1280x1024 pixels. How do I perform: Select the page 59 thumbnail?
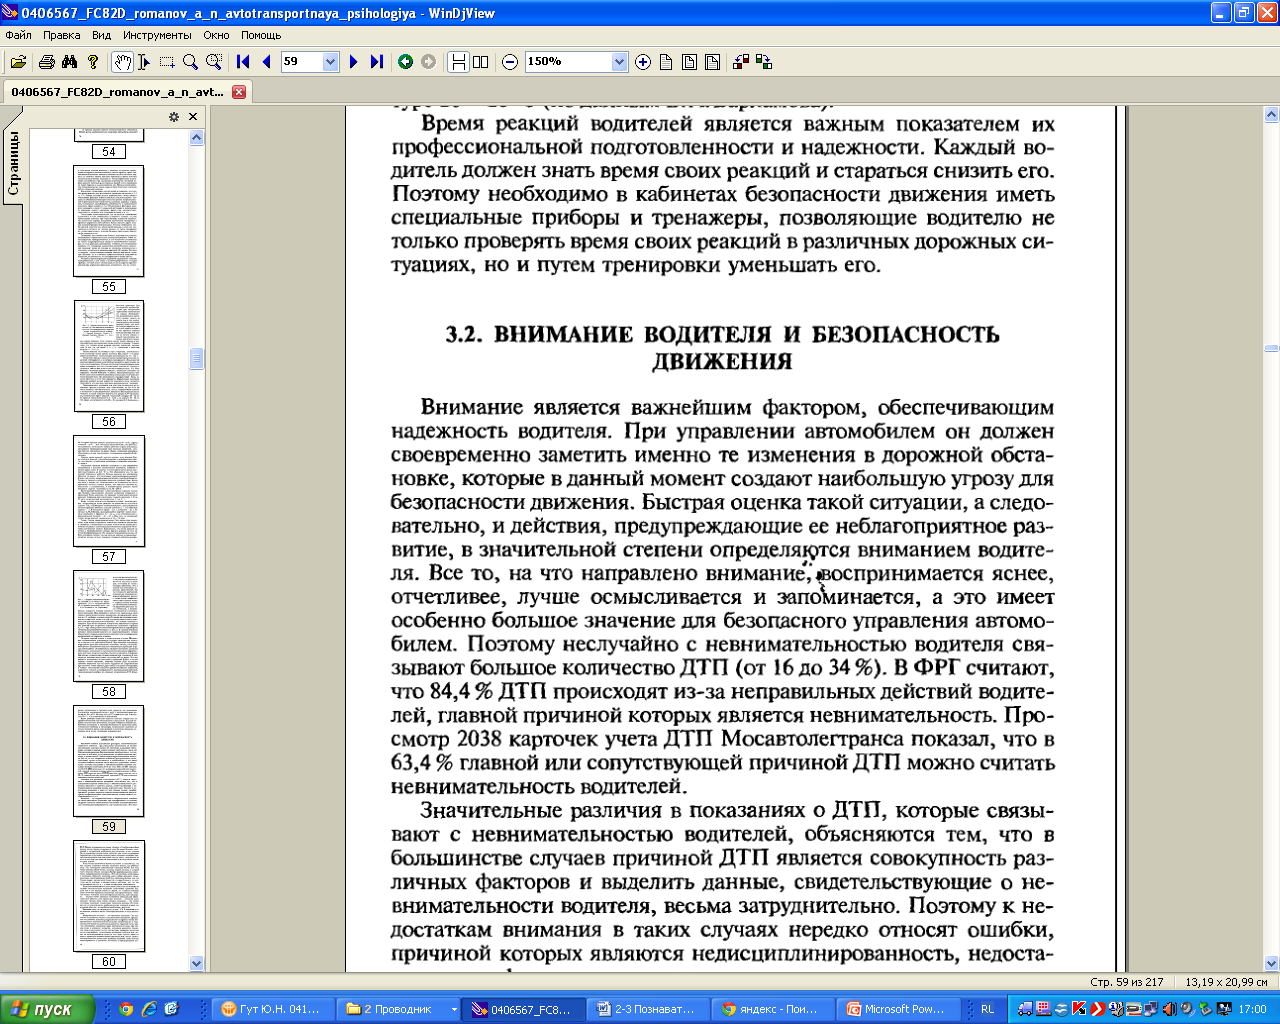[x=109, y=761]
